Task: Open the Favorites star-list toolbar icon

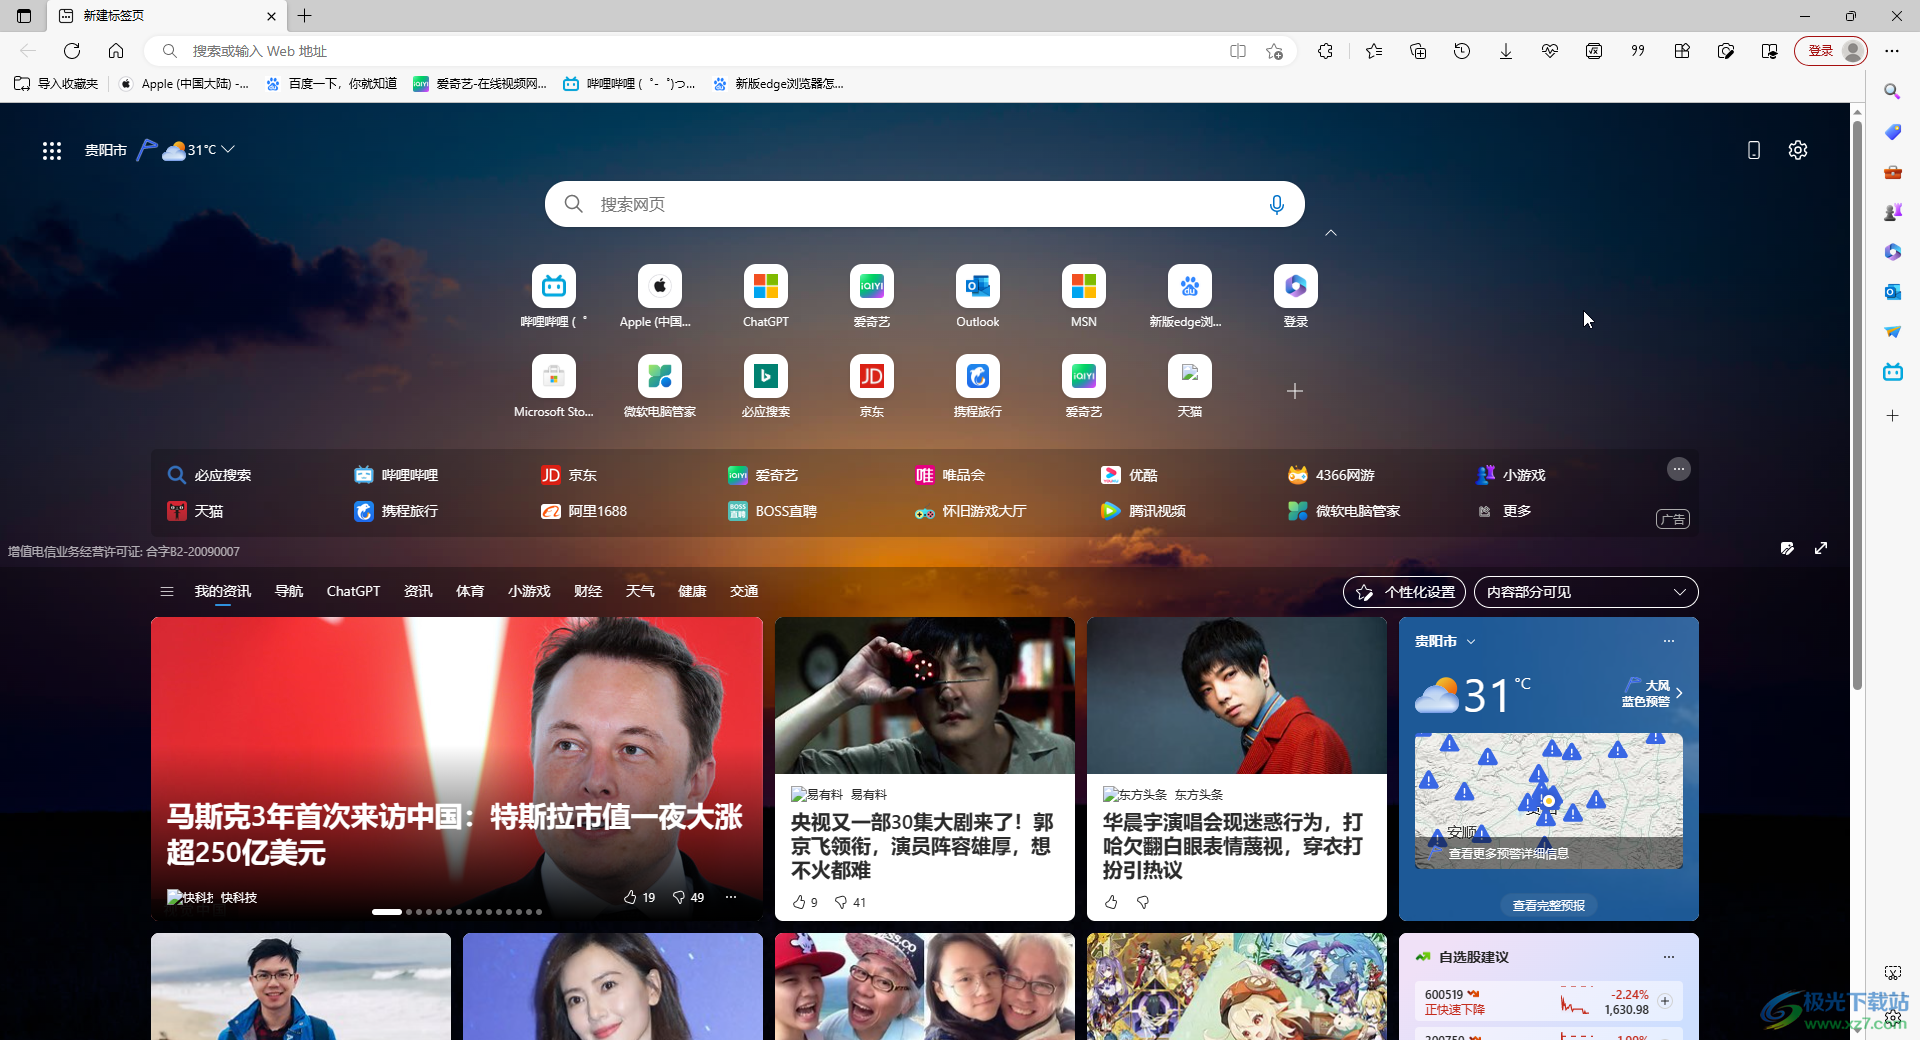Action: 1374,51
